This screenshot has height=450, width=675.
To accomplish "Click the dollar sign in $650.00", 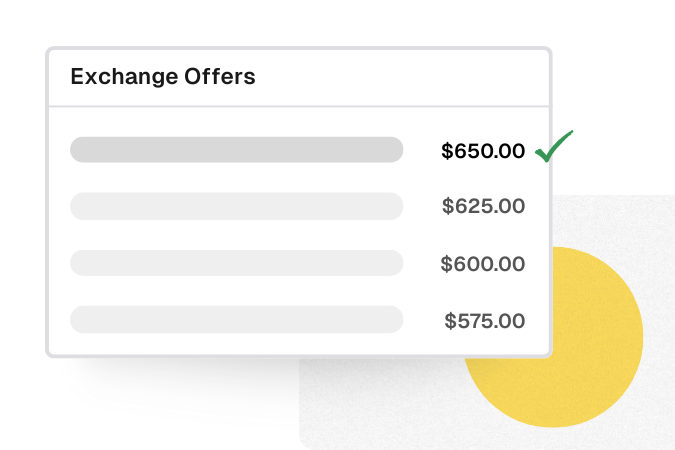I will point(447,151).
